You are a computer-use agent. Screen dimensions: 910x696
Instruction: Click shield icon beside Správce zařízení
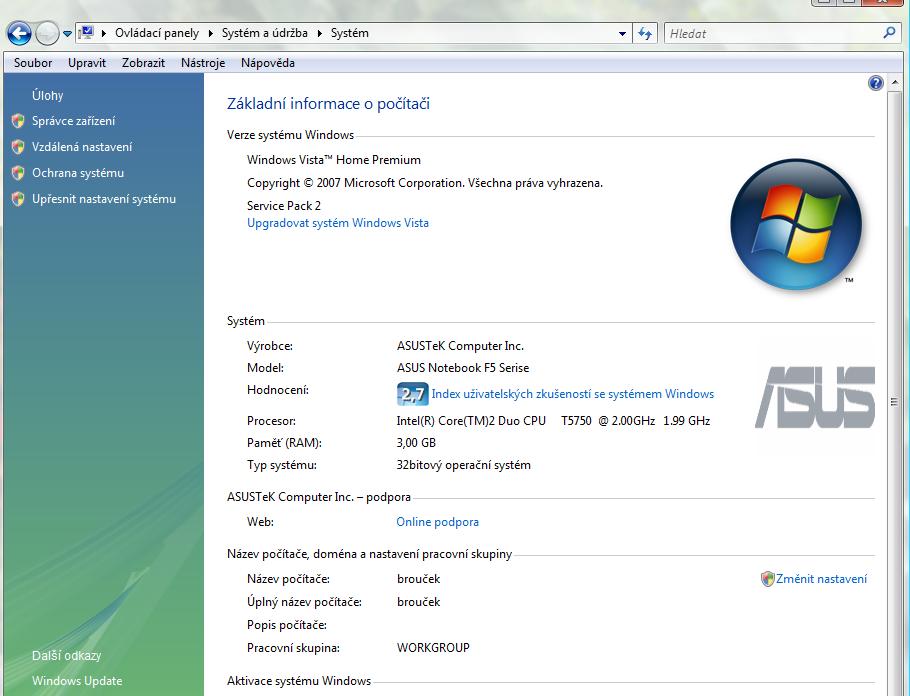click(18, 121)
